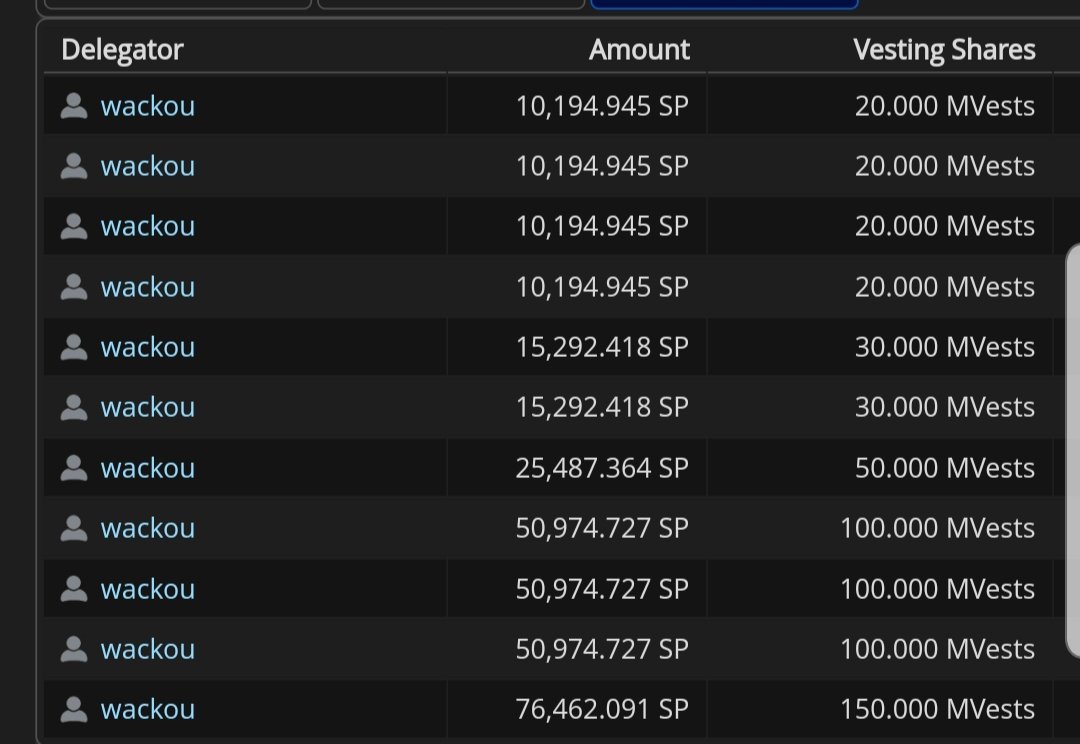Sort by the Amount column header
Viewport: 1080px width, 744px height.
639,50
